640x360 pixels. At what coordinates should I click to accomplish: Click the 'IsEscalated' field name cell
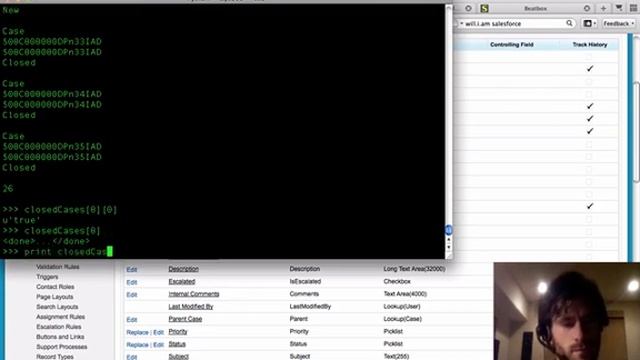305,282
